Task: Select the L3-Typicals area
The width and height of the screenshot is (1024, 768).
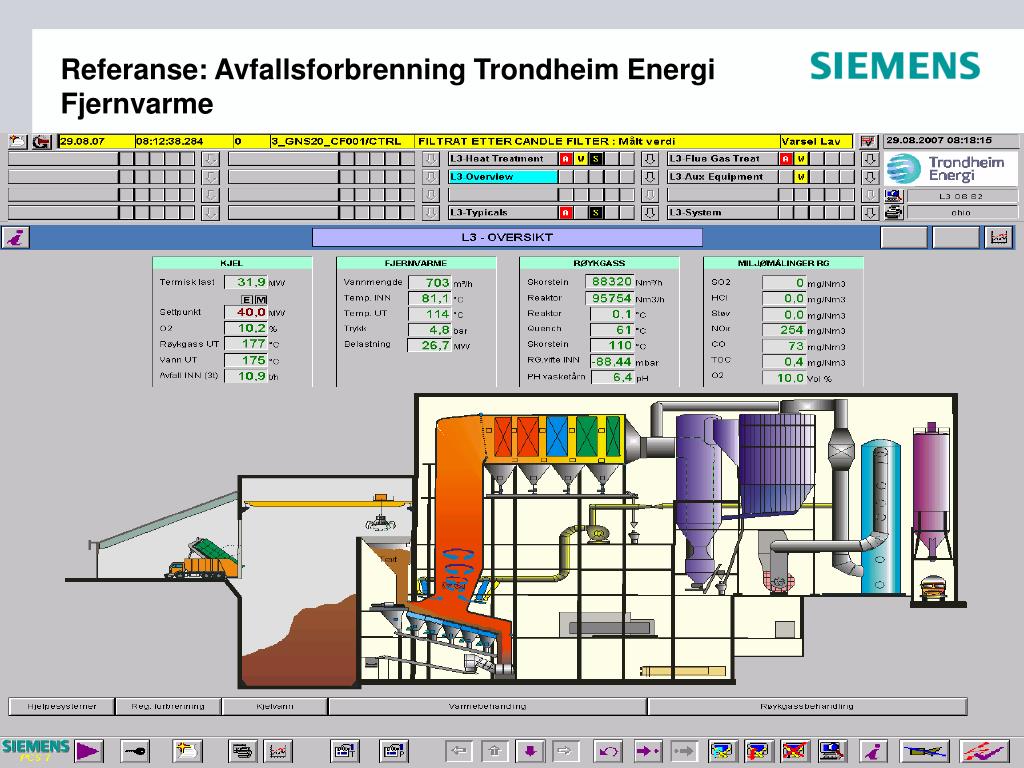Action: (502, 212)
